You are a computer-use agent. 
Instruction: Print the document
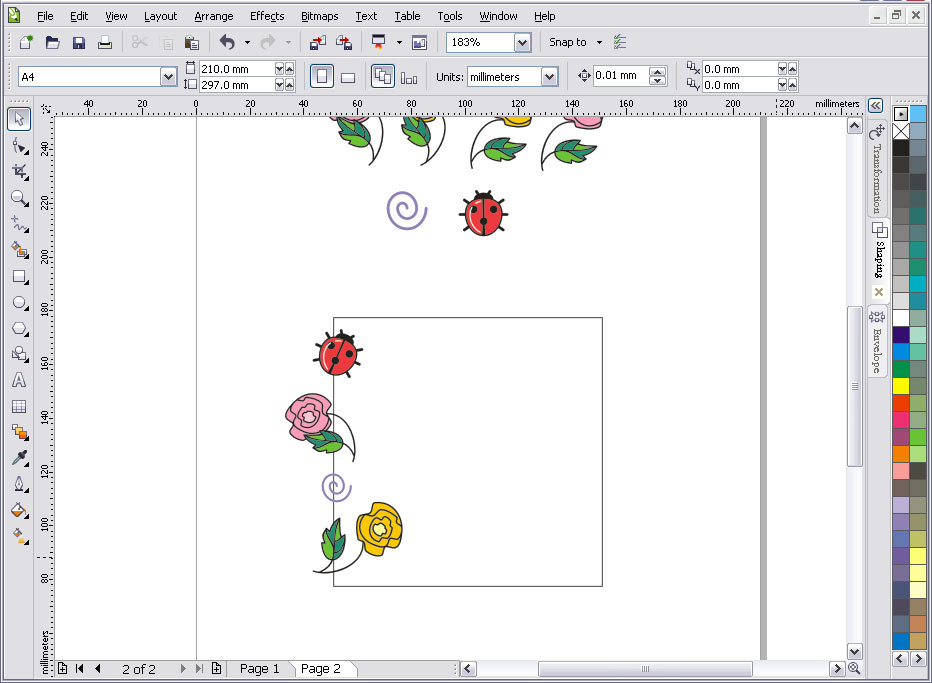click(105, 42)
